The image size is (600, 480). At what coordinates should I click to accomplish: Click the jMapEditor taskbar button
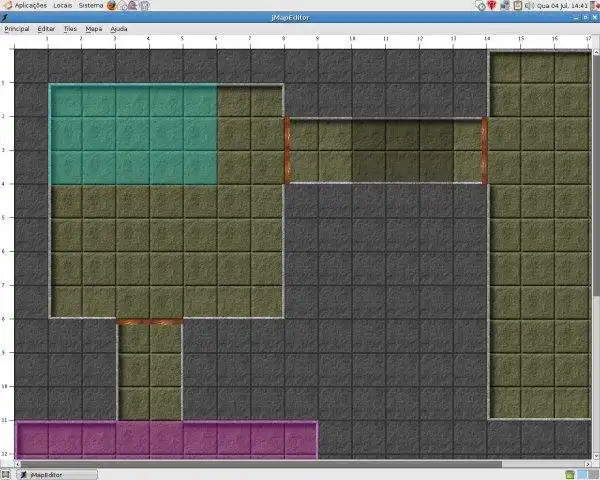click(57, 475)
